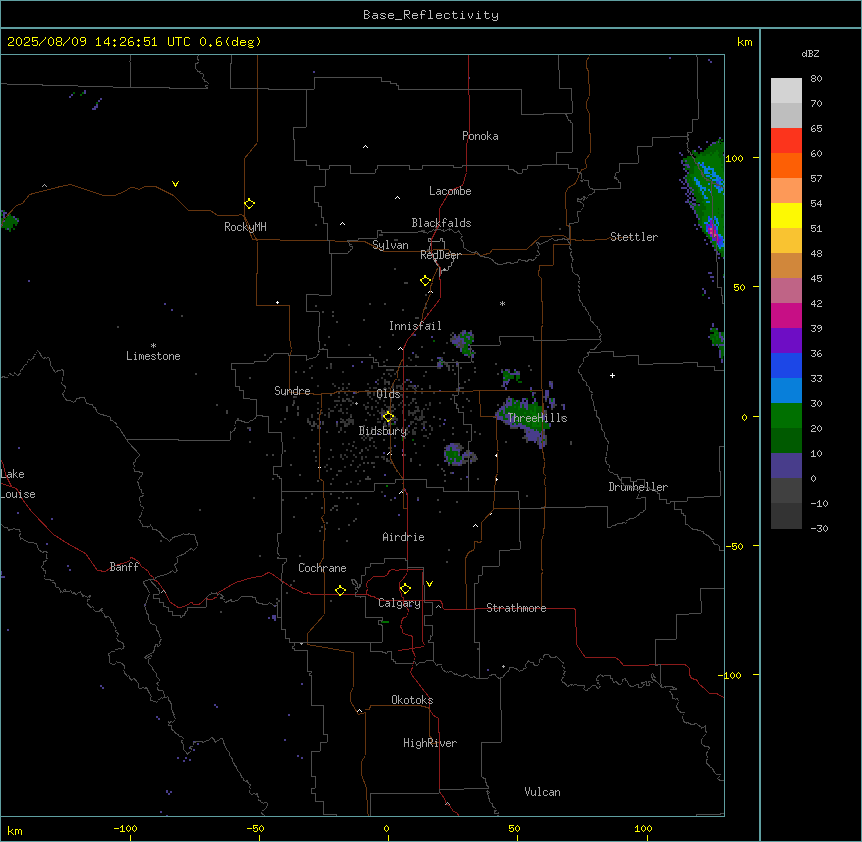862x842 pixels.
Task: Select the lightest gray 70-80 dBZ swatch
Action: point(786,91)
